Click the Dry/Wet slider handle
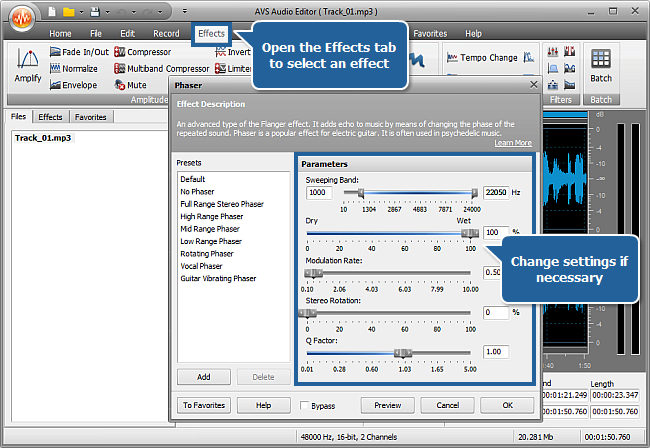This screenshot has height=448, width=650. pos(470,233)
